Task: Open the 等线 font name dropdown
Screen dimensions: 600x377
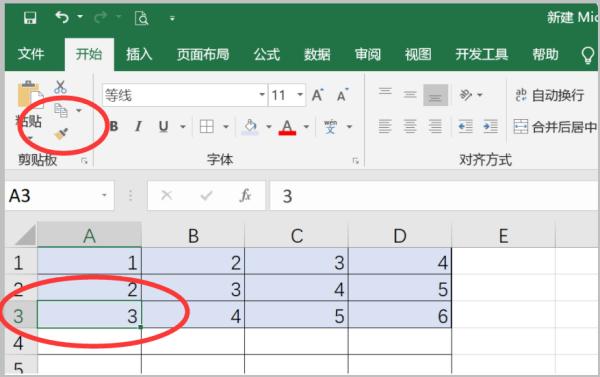Action: 262,95
